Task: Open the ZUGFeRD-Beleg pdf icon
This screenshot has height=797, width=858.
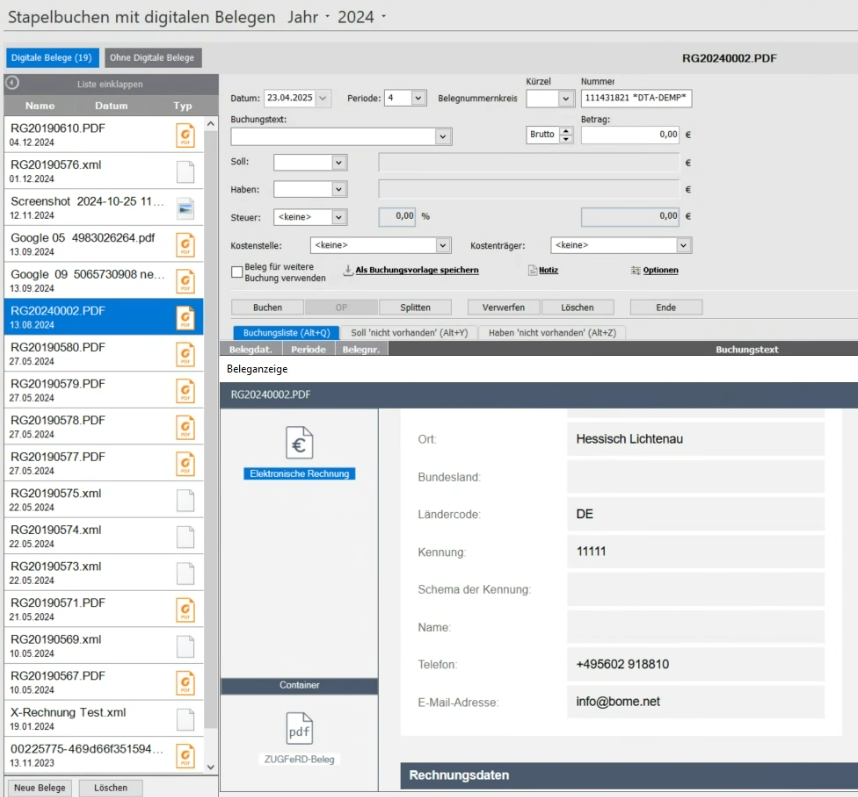Action: pyautogui.click(x=299, y=728)
